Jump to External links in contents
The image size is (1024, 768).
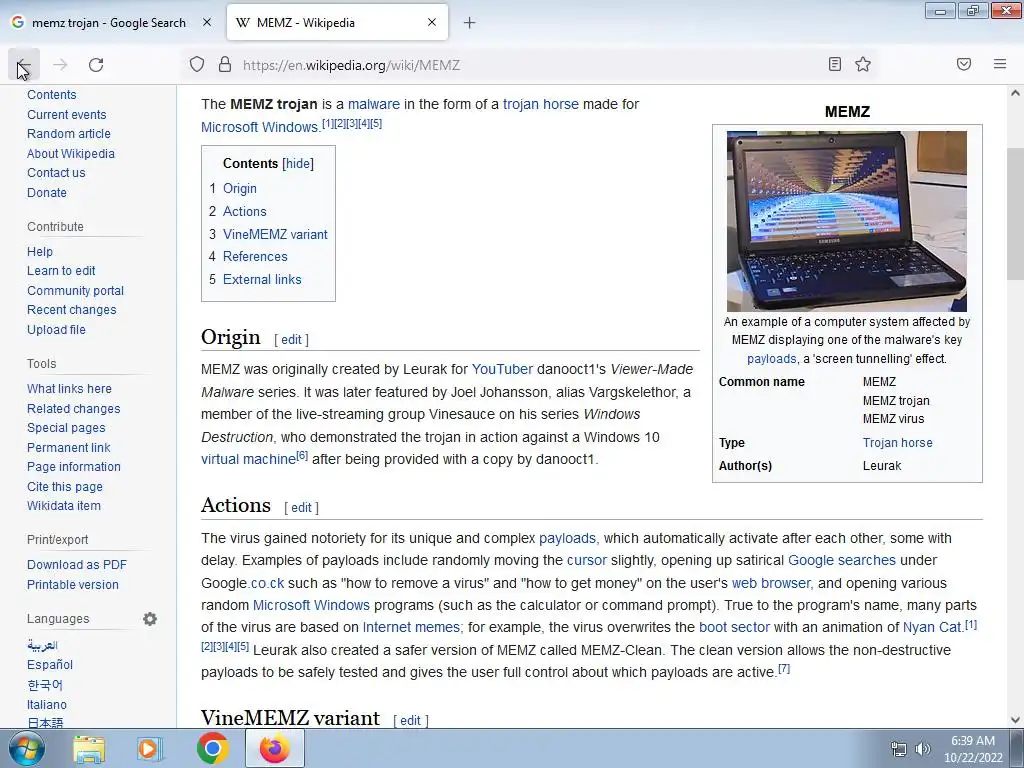tap(262, 279)
